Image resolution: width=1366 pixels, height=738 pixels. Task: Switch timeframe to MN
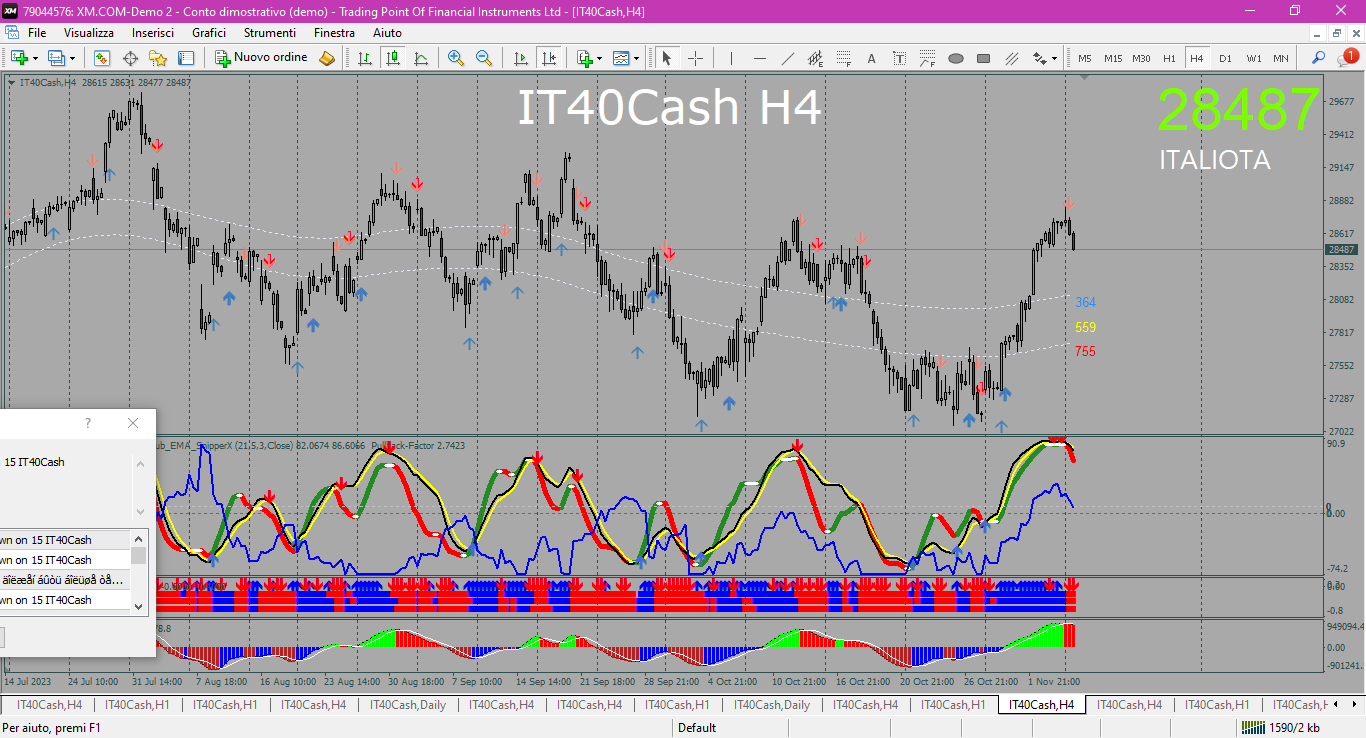tap(1281, 58)
